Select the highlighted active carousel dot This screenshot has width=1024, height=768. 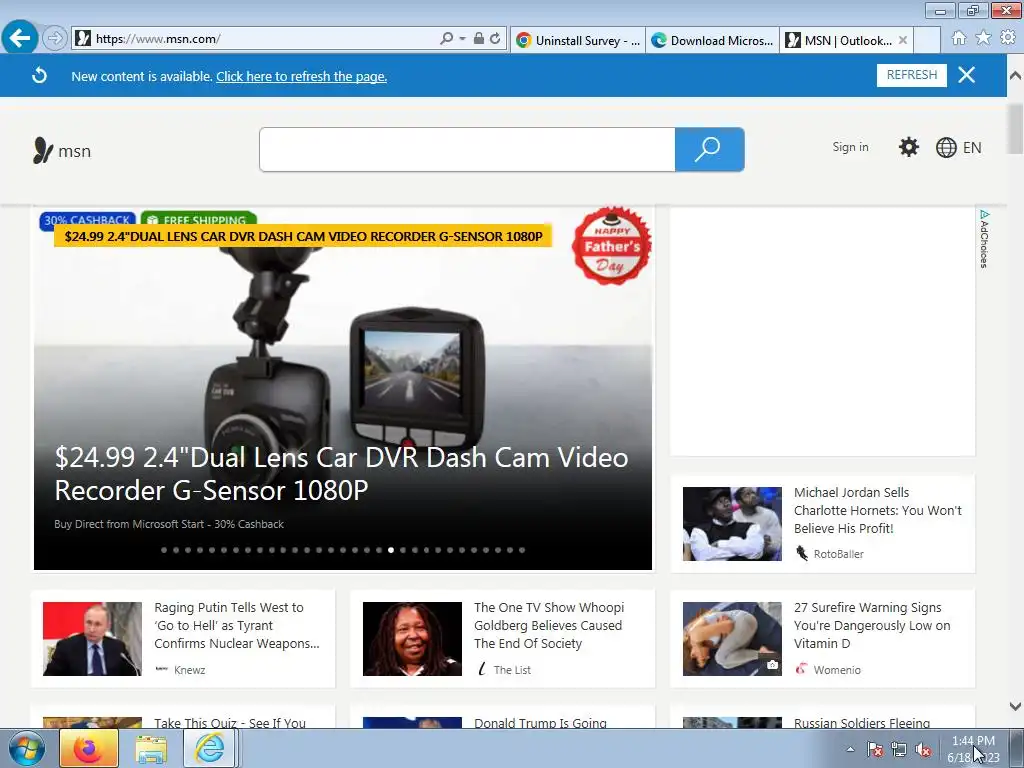pyautogui.click(x=391, y=550)
